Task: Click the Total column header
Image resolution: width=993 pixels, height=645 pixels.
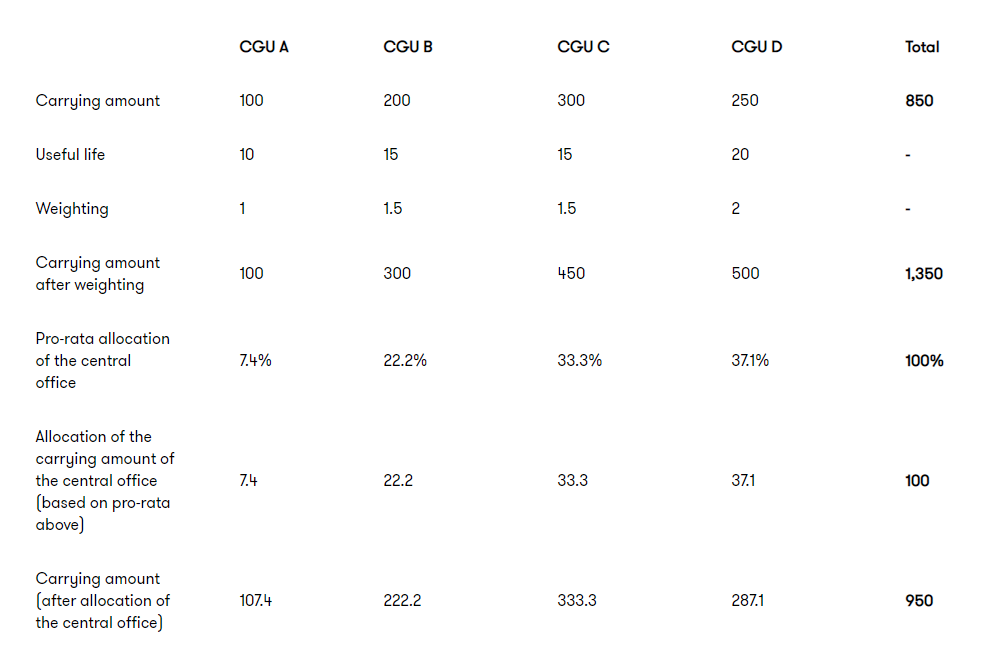Action: 922,47
